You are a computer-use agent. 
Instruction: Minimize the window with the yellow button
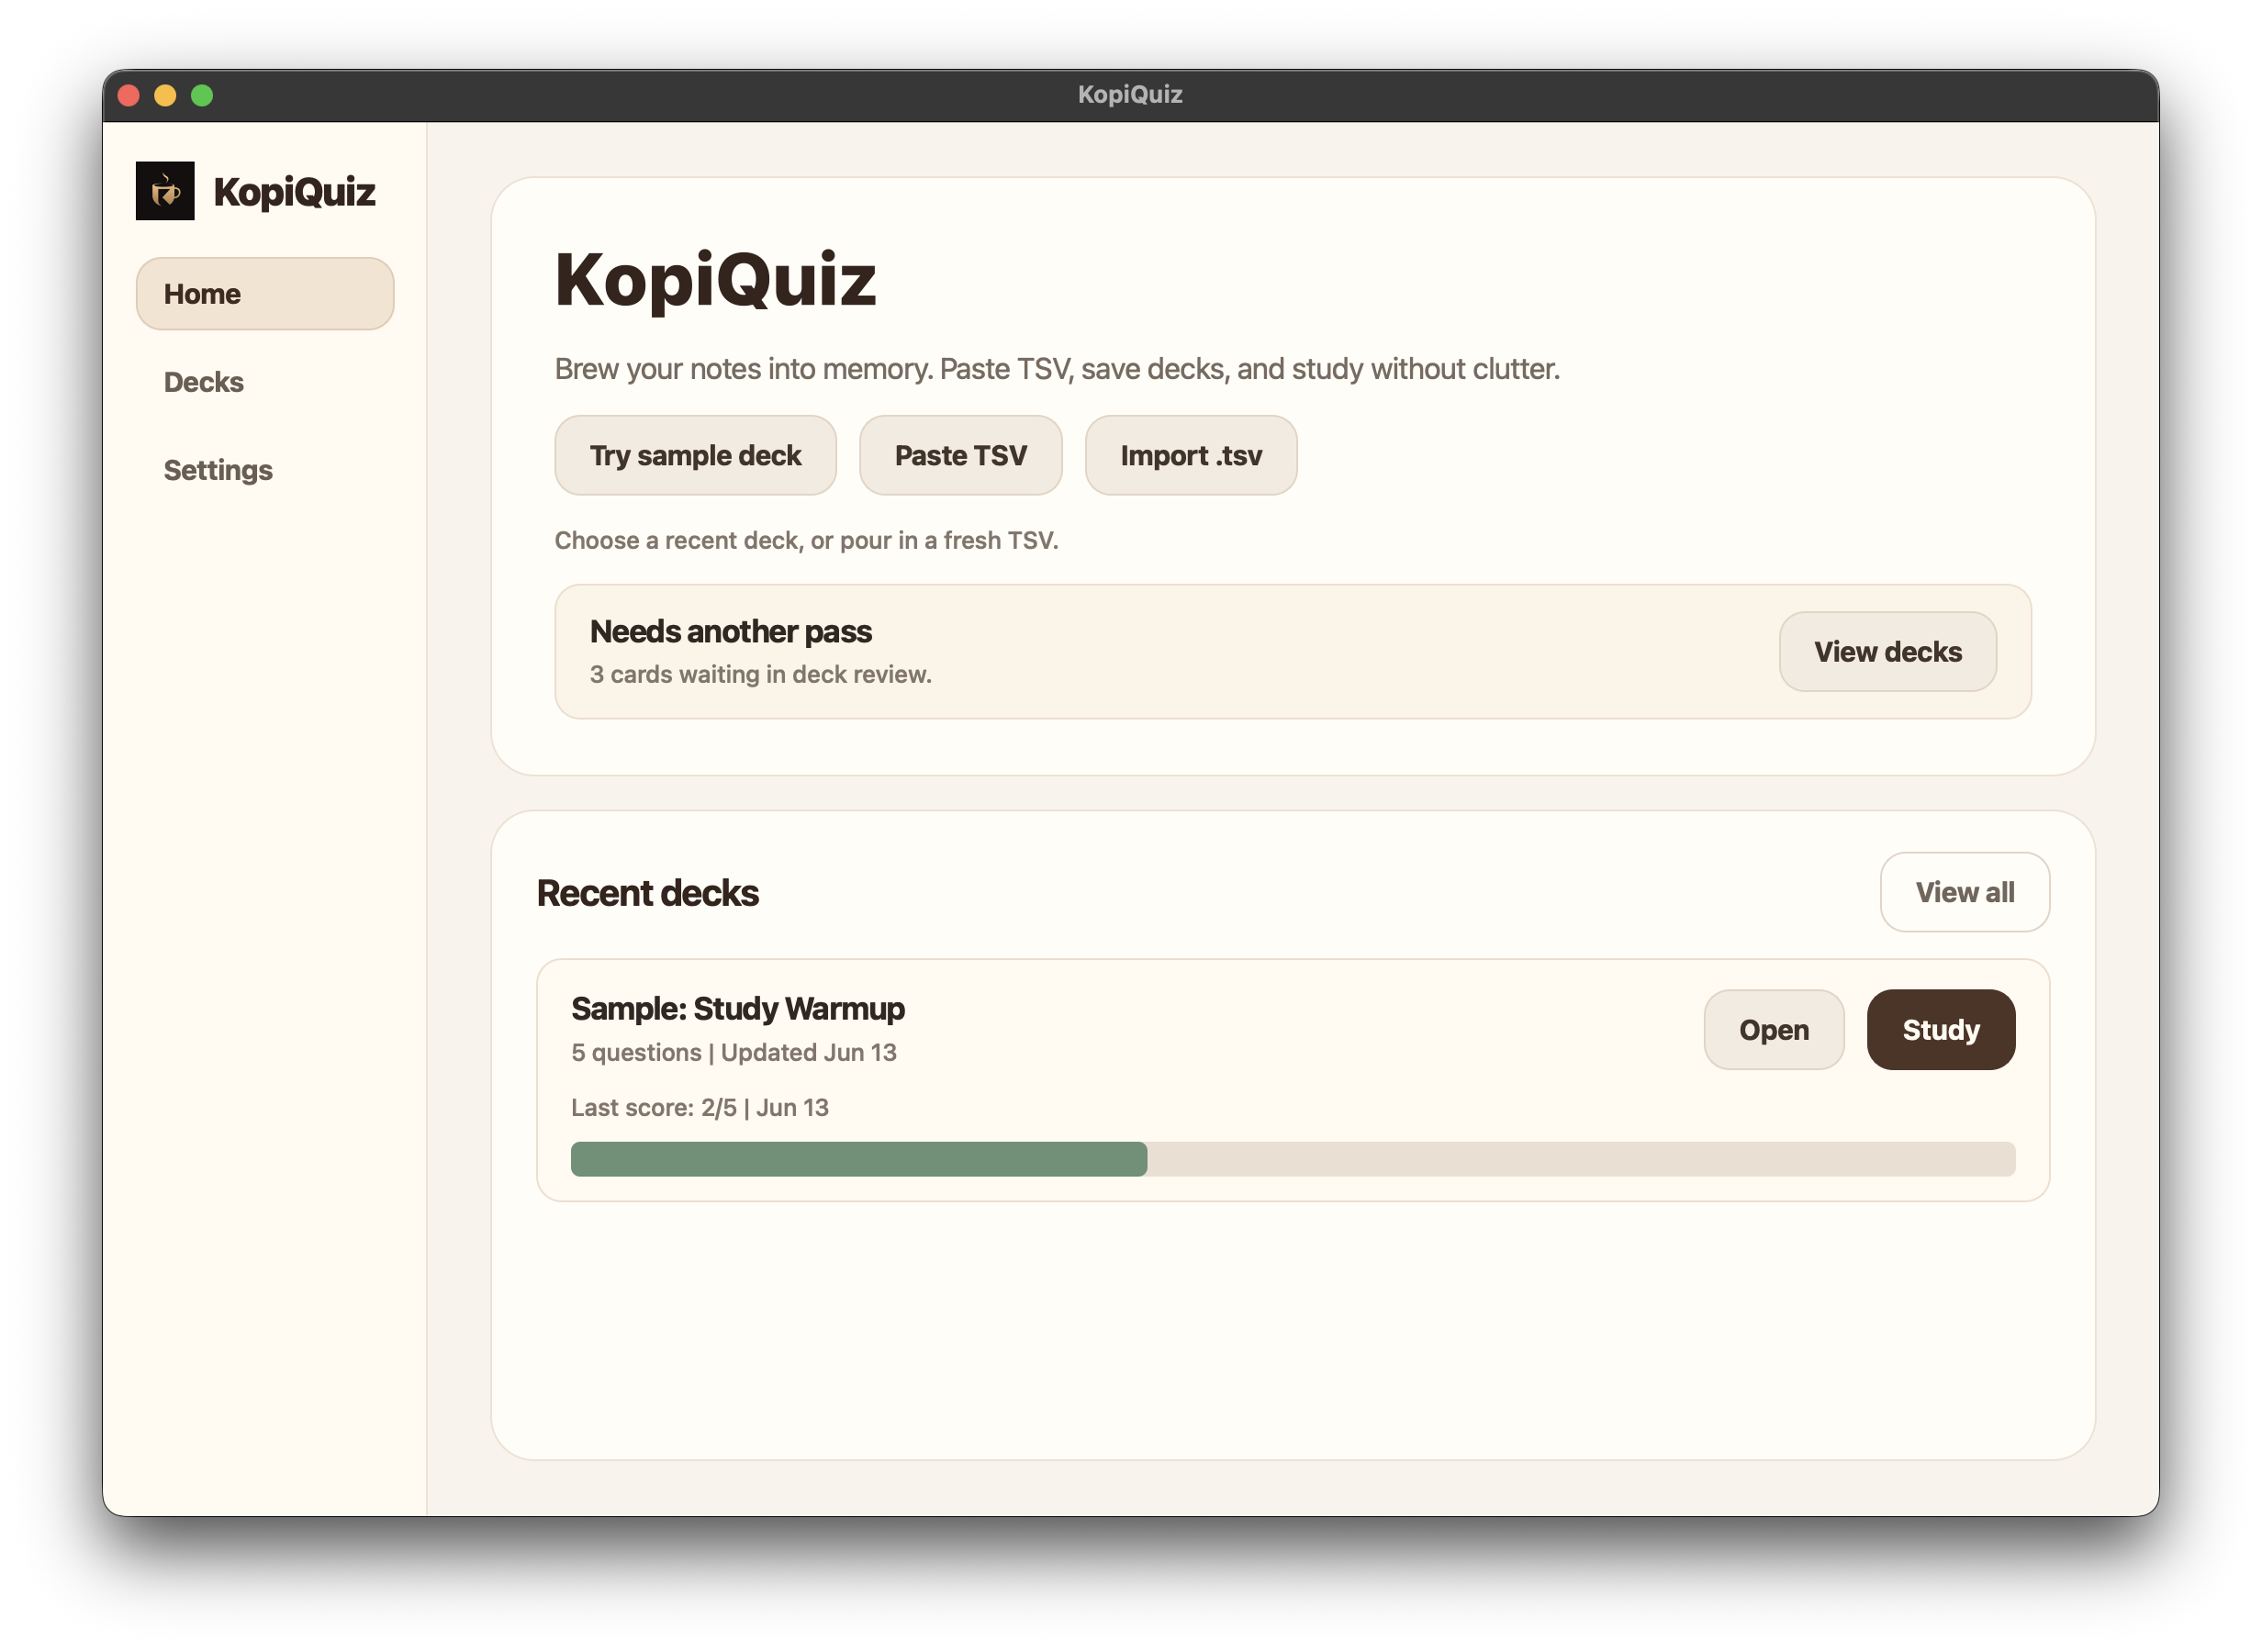click(165, 95)
